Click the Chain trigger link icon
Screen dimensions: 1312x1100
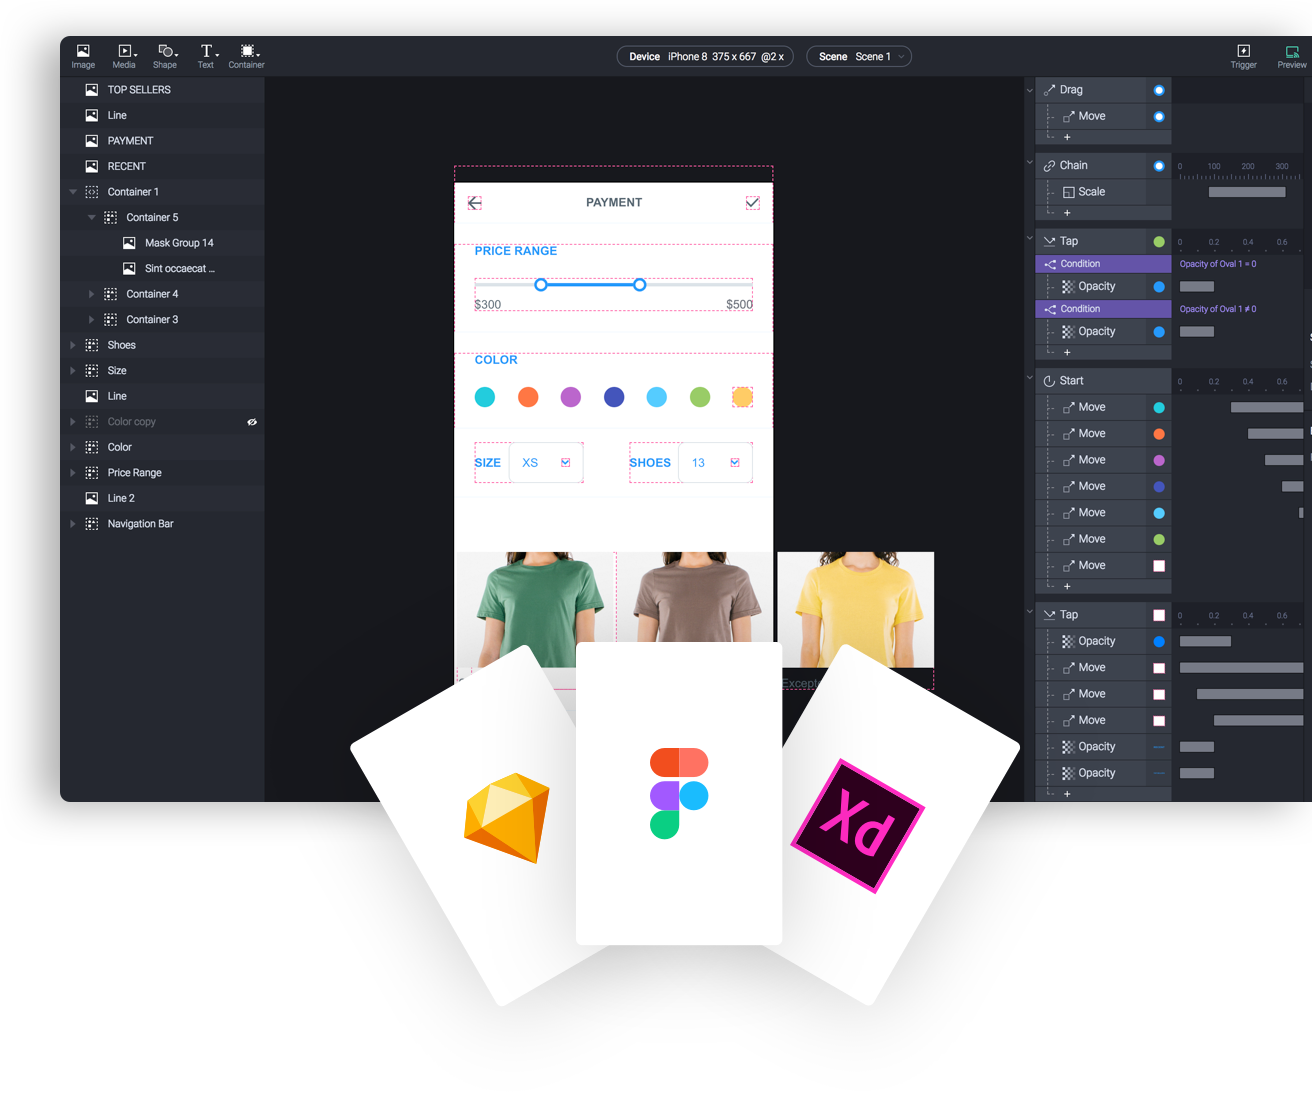coord(1050,166)
